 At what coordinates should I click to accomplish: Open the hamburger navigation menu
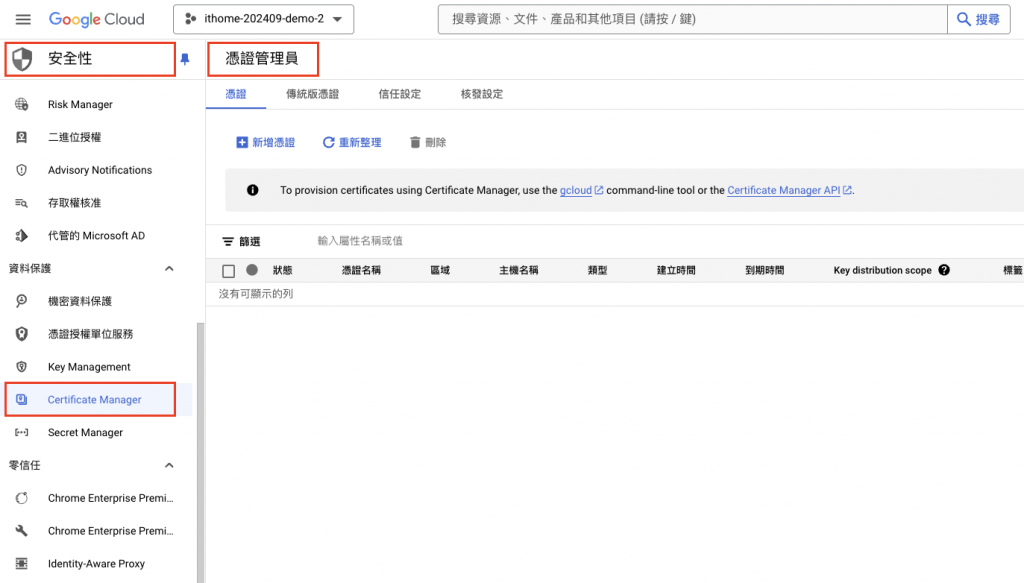click(23, 19)
